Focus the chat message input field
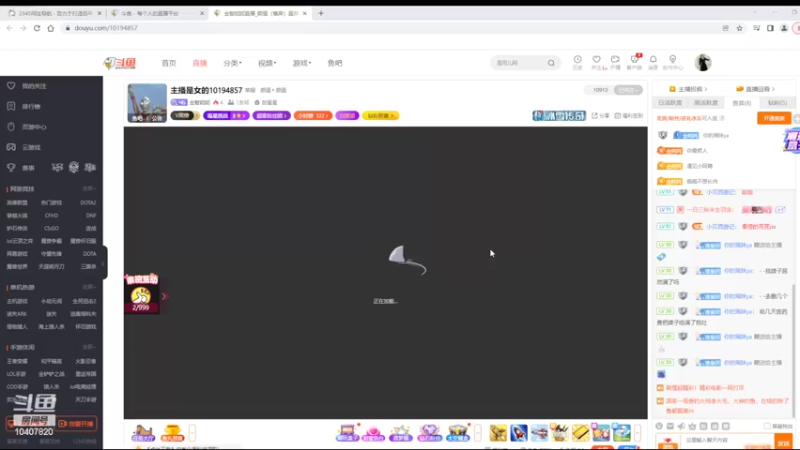This screenshot has height=450, width=800. click(x=728, y=440)
